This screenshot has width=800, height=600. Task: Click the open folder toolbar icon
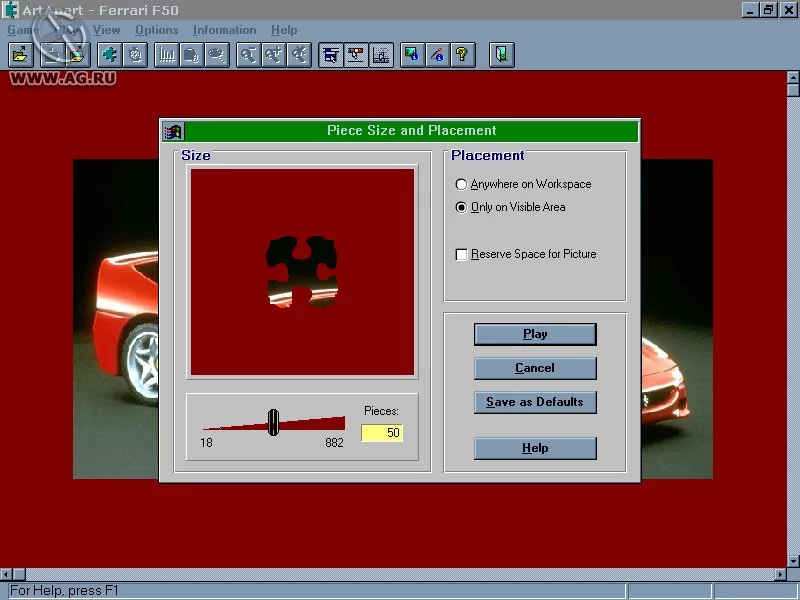click(21, 55)
